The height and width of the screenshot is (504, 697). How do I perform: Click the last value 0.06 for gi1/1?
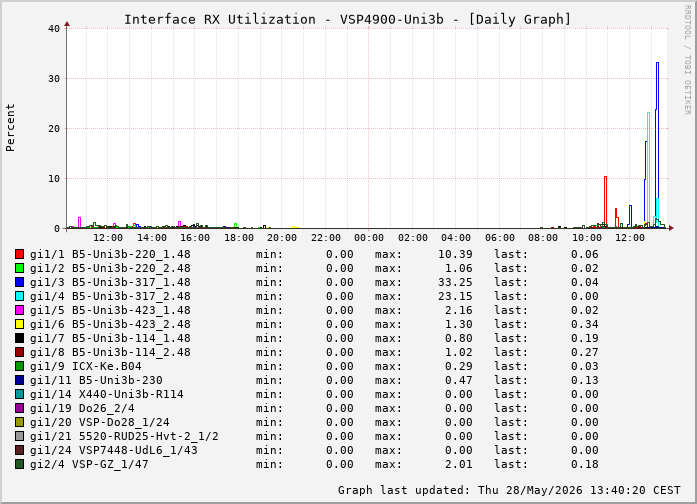(585, 254)
